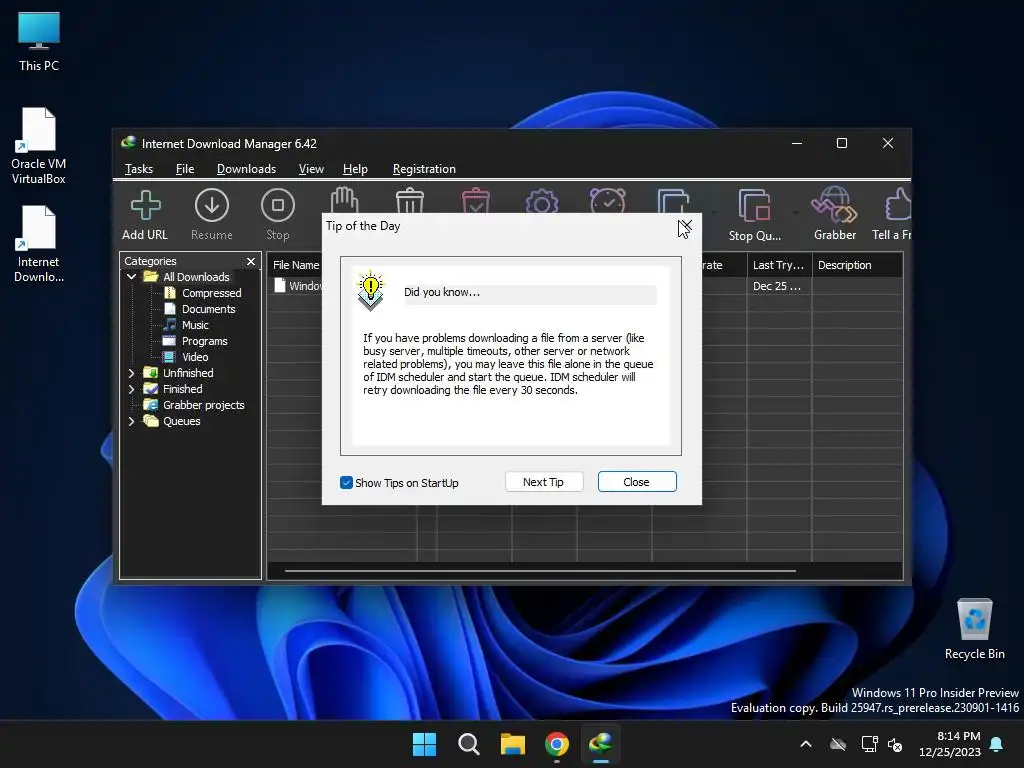Screen dimensions: 1024x768
Task: Close Tip of the Day via X
Action: 685,226
